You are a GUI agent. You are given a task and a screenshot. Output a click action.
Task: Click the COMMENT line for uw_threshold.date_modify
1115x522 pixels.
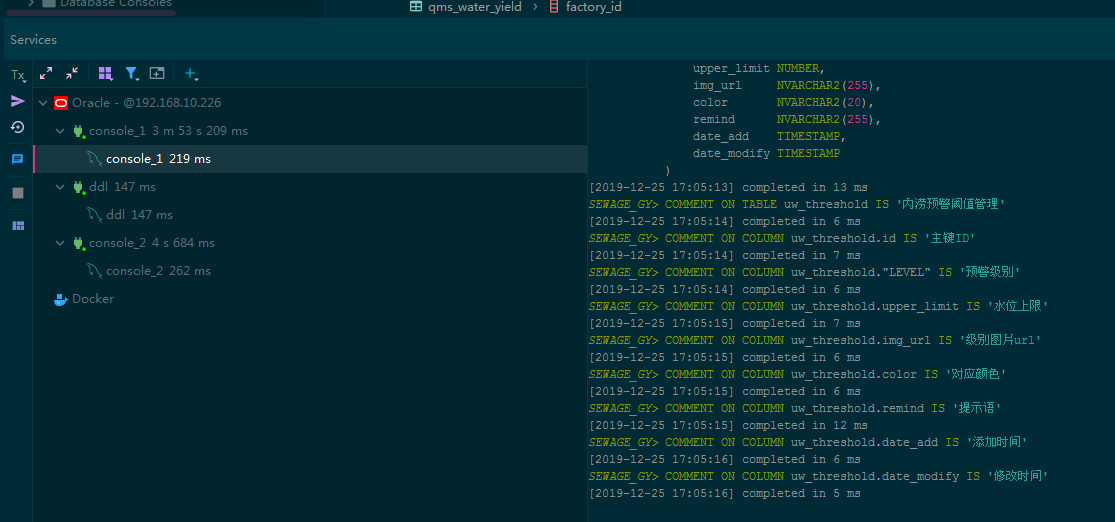[x=818, y=476]
